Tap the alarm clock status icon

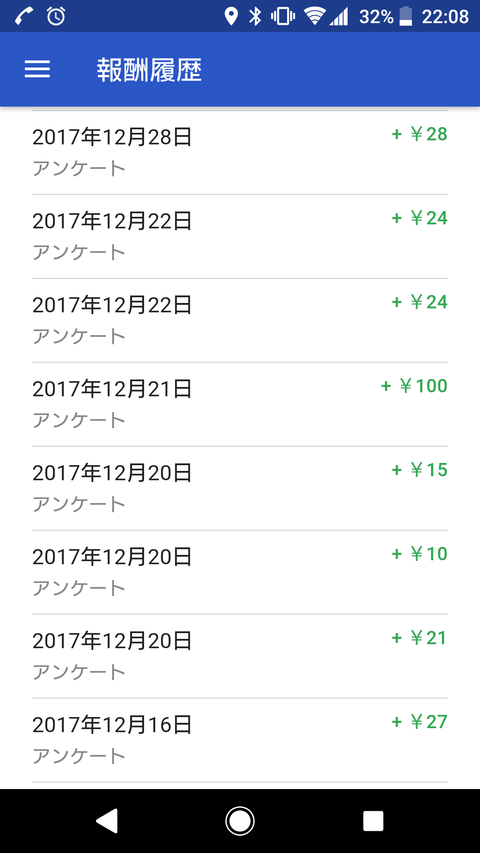pos(56,17)
